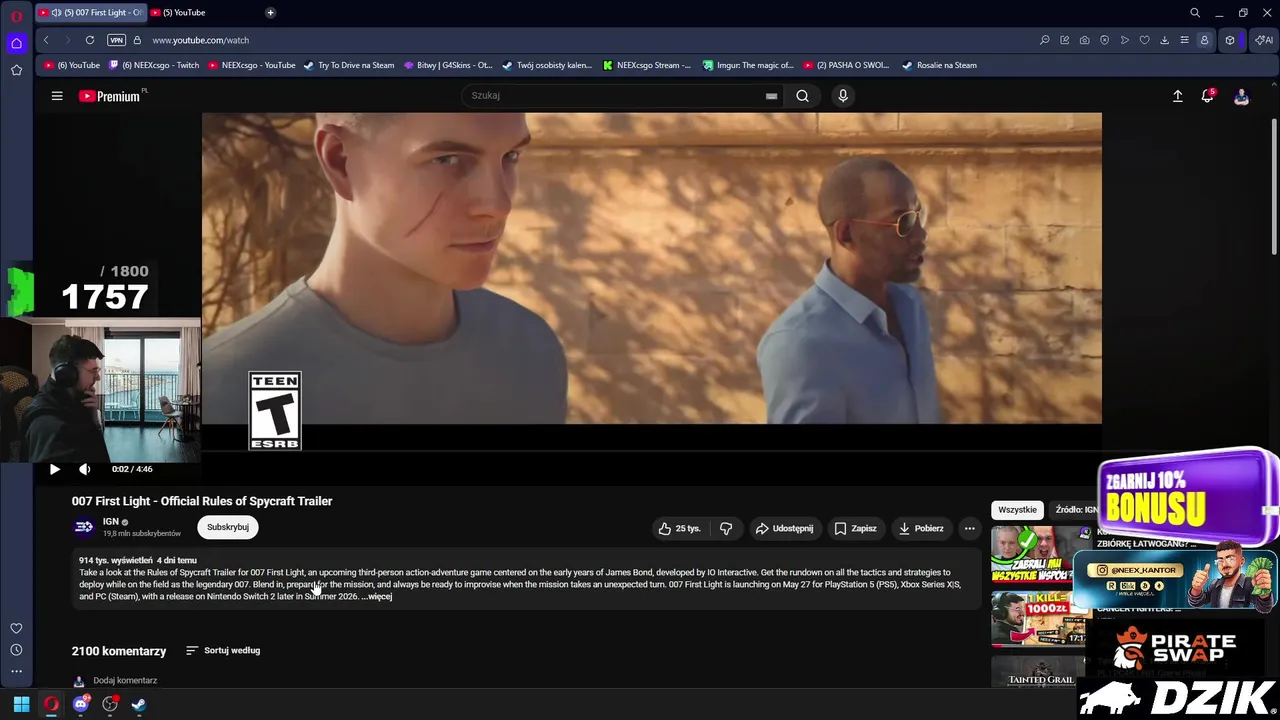Open YouTube notifications bell
This screenshot has height=720, width=1280.
[x=1208, y=96]
